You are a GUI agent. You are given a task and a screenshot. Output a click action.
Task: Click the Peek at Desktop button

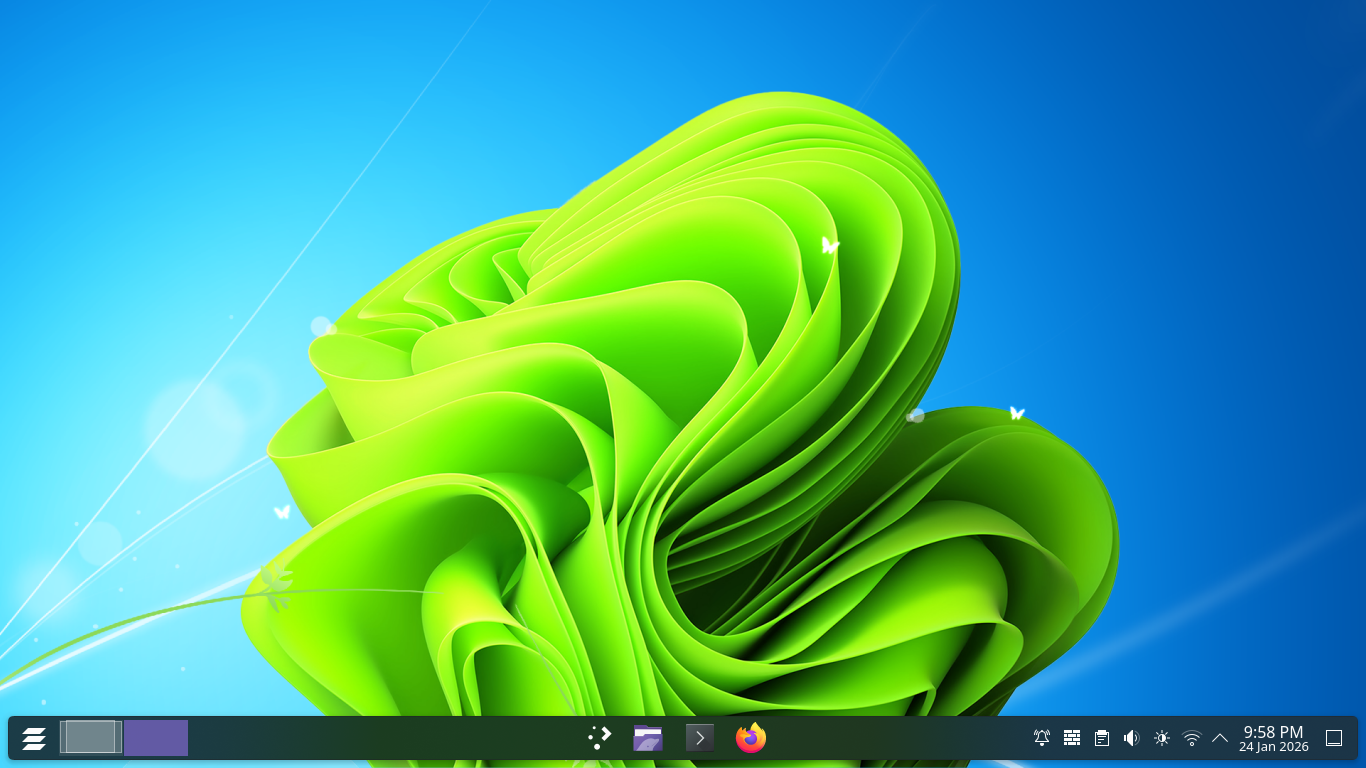[1334, 738]
